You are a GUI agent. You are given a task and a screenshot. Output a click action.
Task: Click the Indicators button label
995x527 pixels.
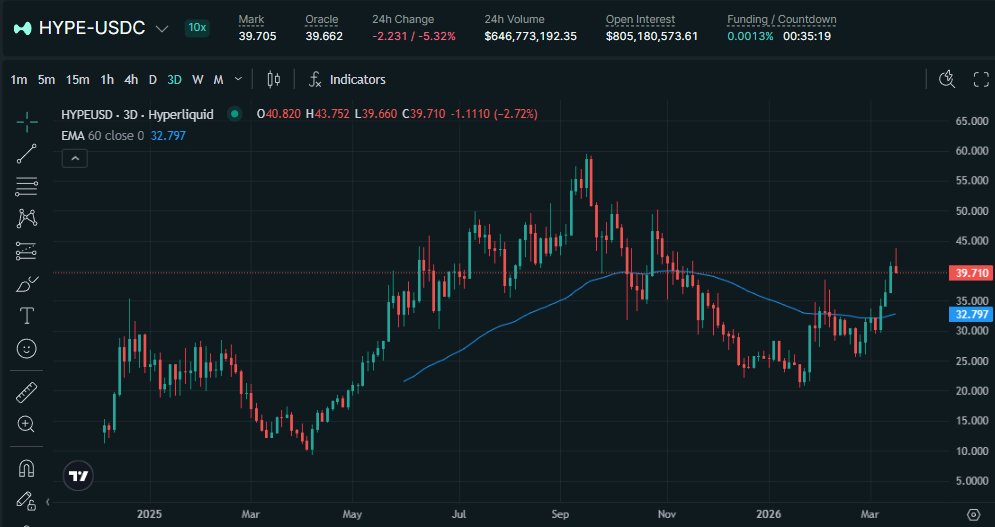358,79
